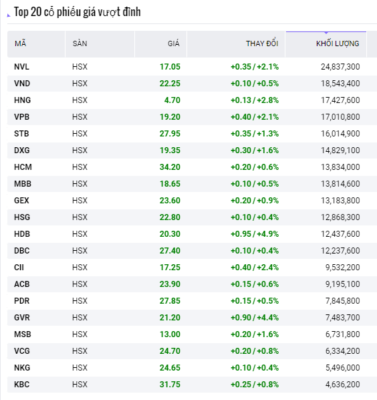Select GEX price 23.60
377x400 pixels.
170,200
